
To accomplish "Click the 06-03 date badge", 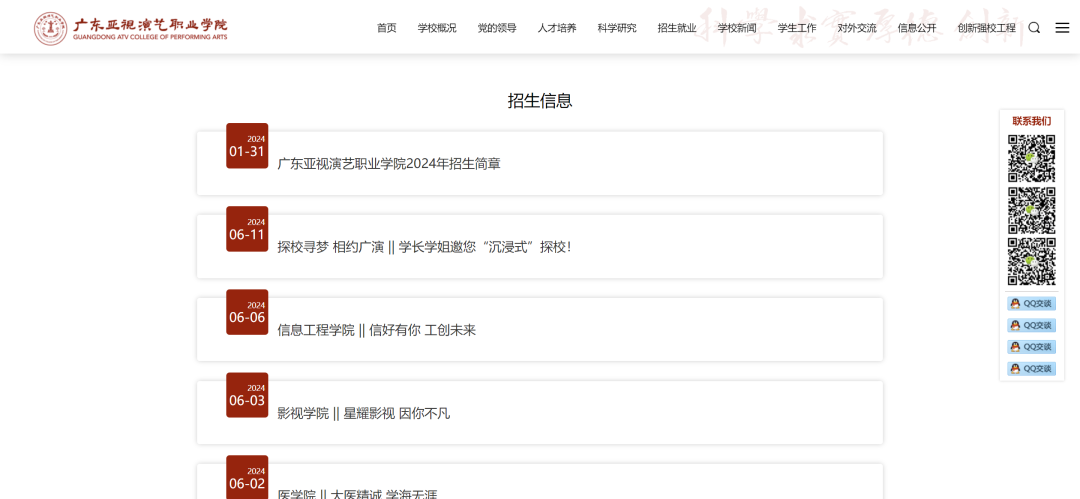I will (x=247, y=395).
